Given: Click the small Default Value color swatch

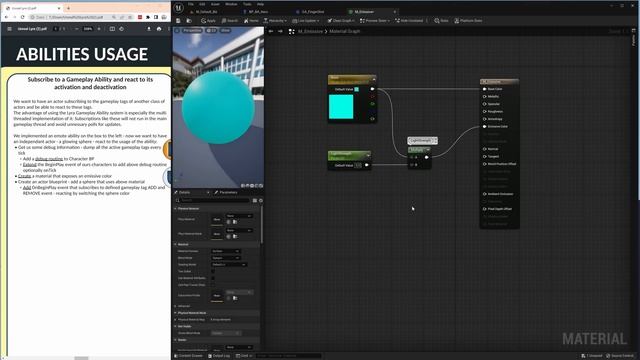Looking at the screenshot, I should click(357, 89).
